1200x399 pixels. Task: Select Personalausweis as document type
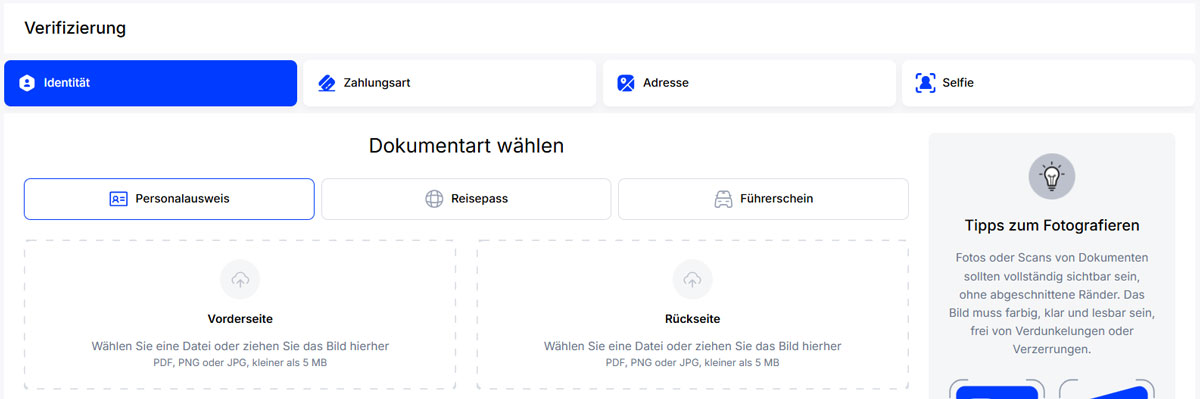[169, 199]
